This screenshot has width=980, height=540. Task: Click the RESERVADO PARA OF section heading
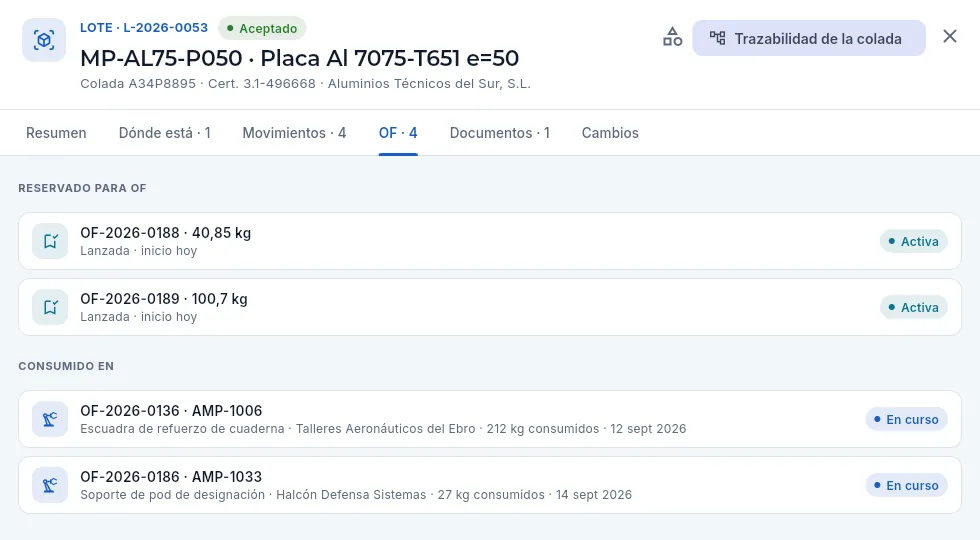82,188
